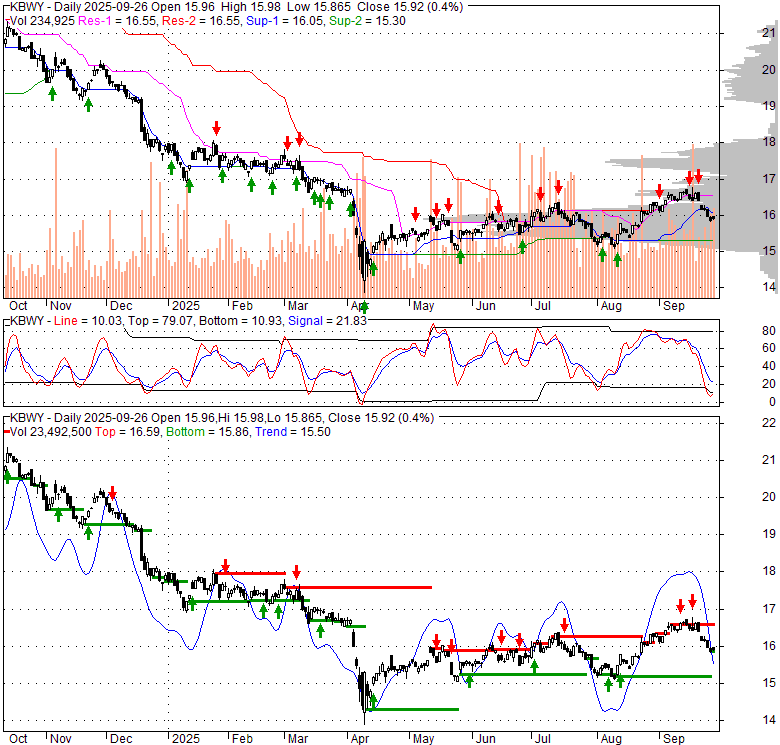Select Apr on the bottom chart's time axis
780x745 pixels.
pyautogui.click(x=360, y=739)
